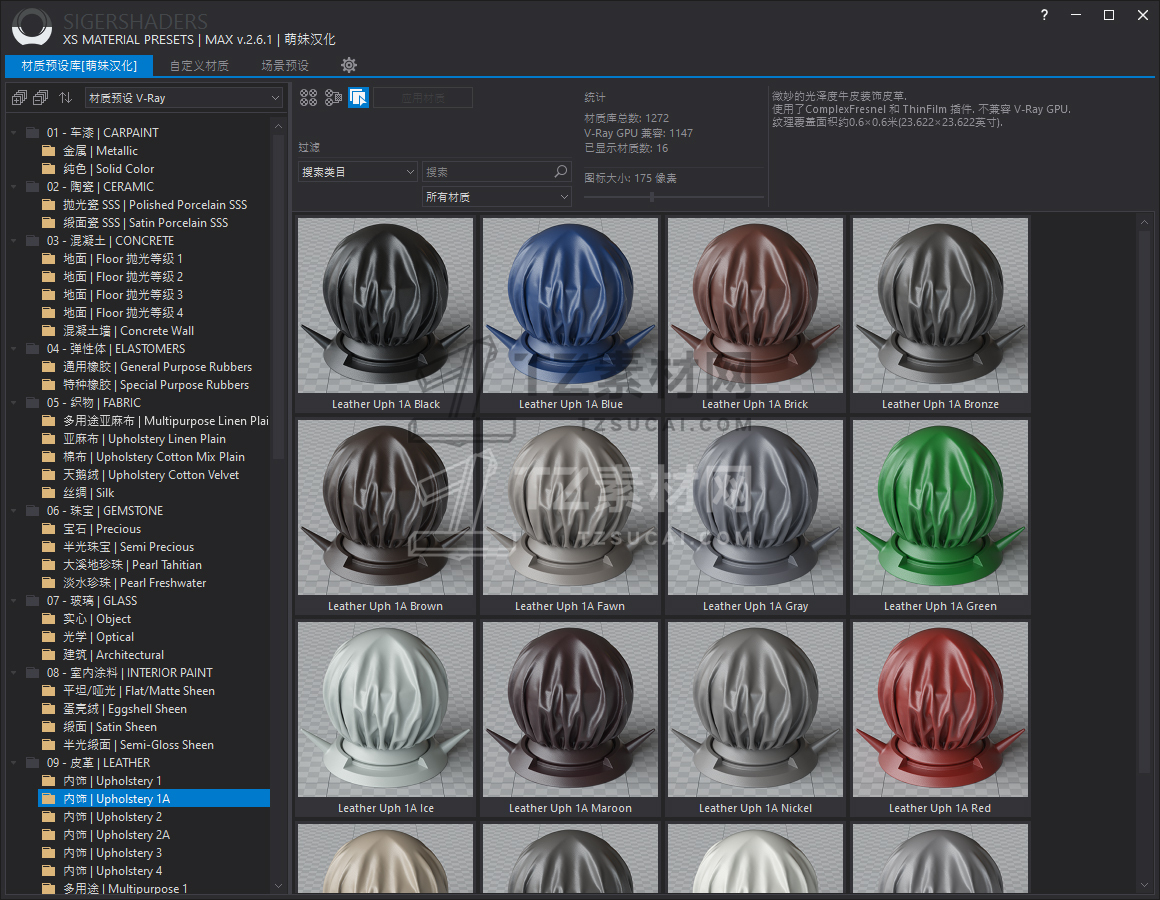This screenshot has height=900, width=1160.
Task: Collapse the 06 GEMSTONE category arrow
Action: 14,511
